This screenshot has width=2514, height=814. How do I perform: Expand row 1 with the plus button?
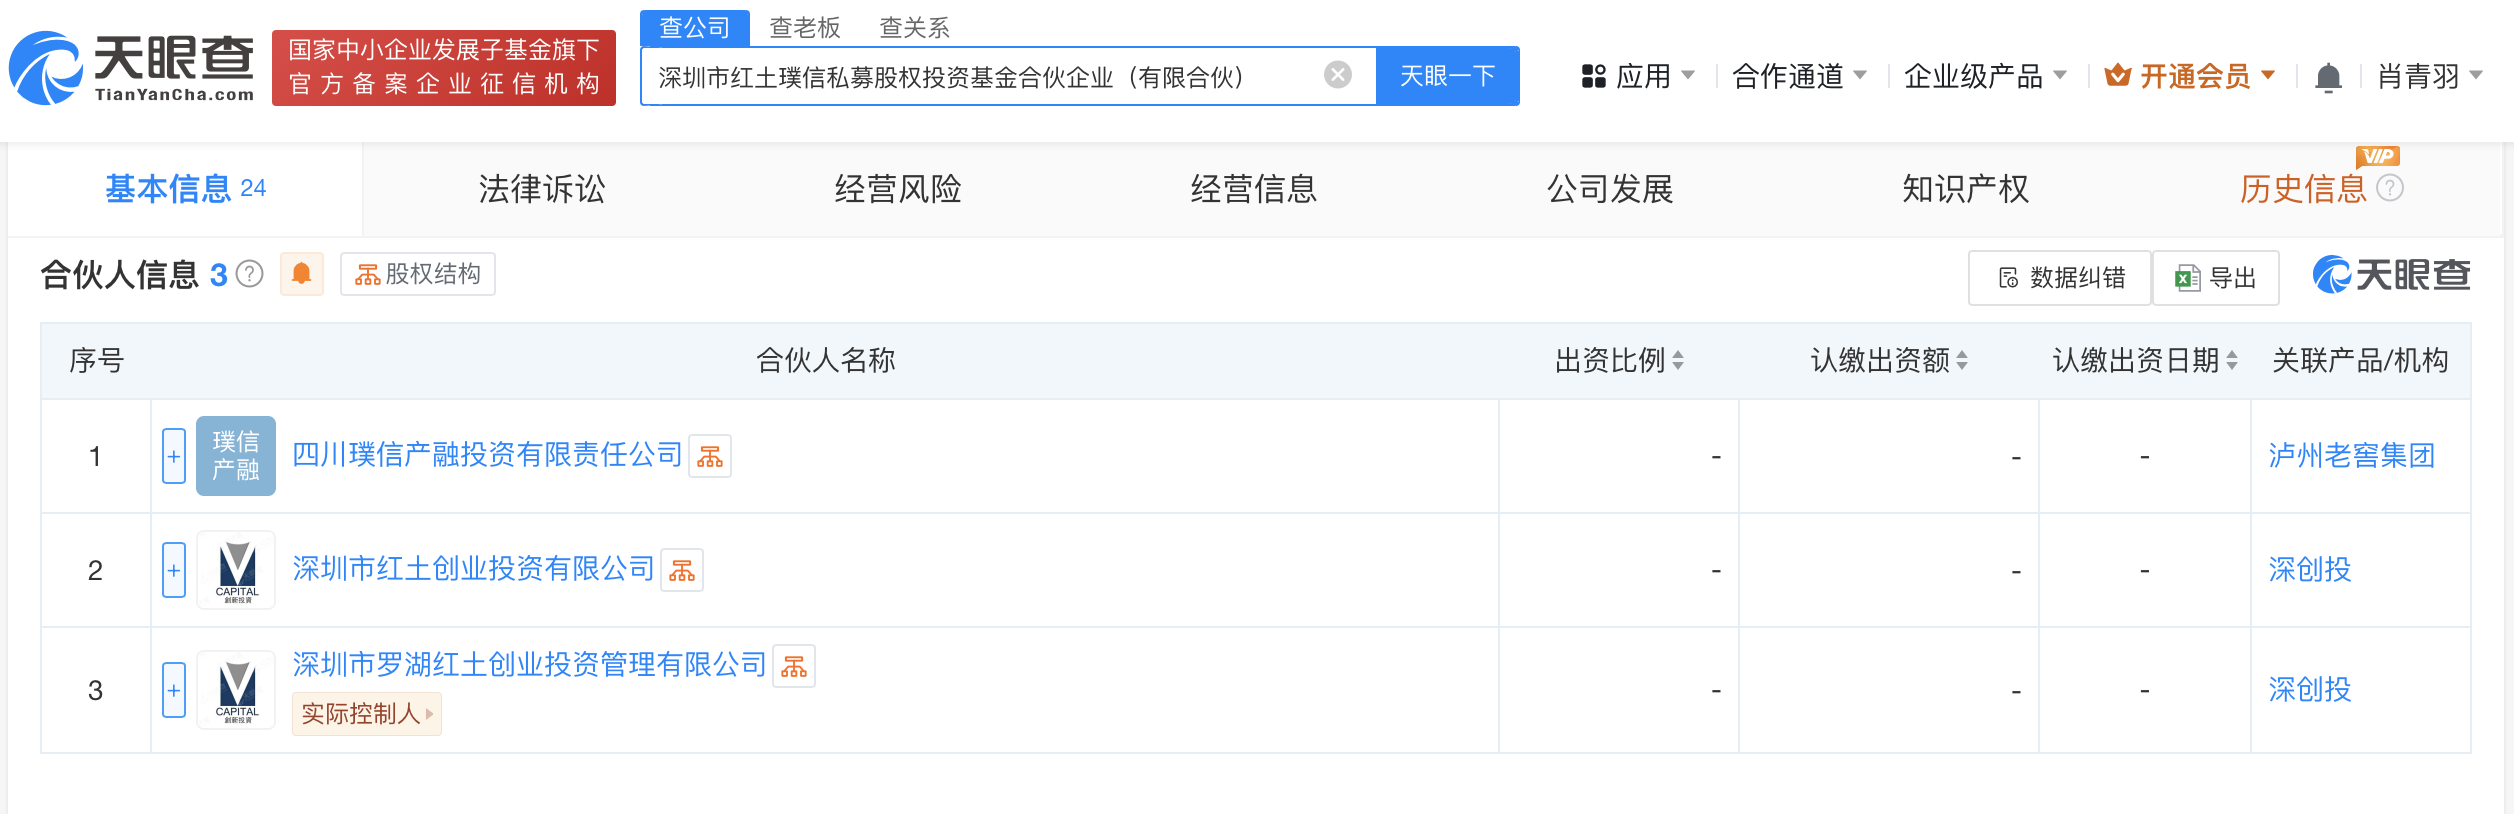point(174,456)
